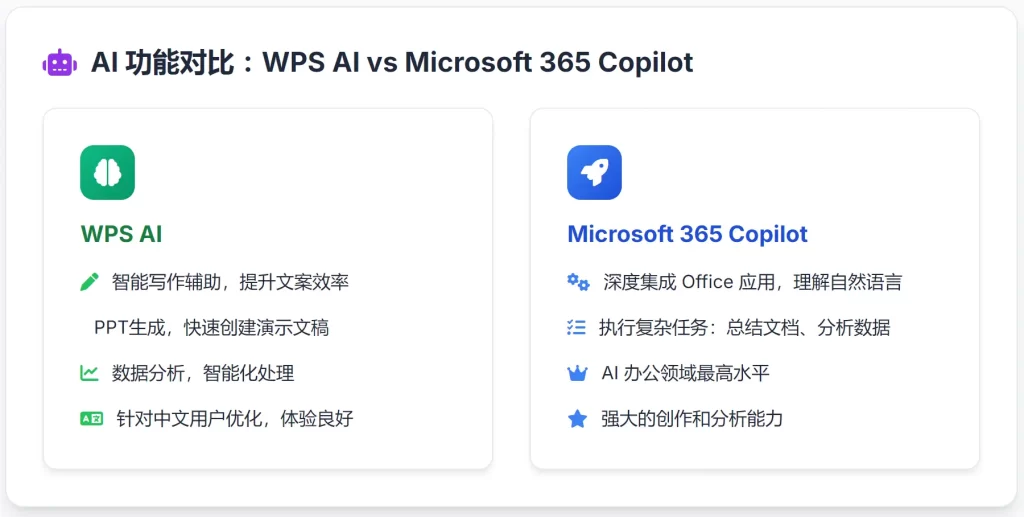Click the 智能写作辅助，提升文案效率 text
Screen dimensions: 1024x517
[230, 282]
